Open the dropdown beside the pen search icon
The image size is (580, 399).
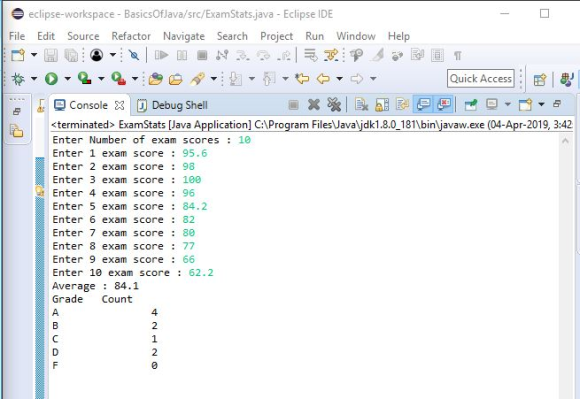point(214,79)
